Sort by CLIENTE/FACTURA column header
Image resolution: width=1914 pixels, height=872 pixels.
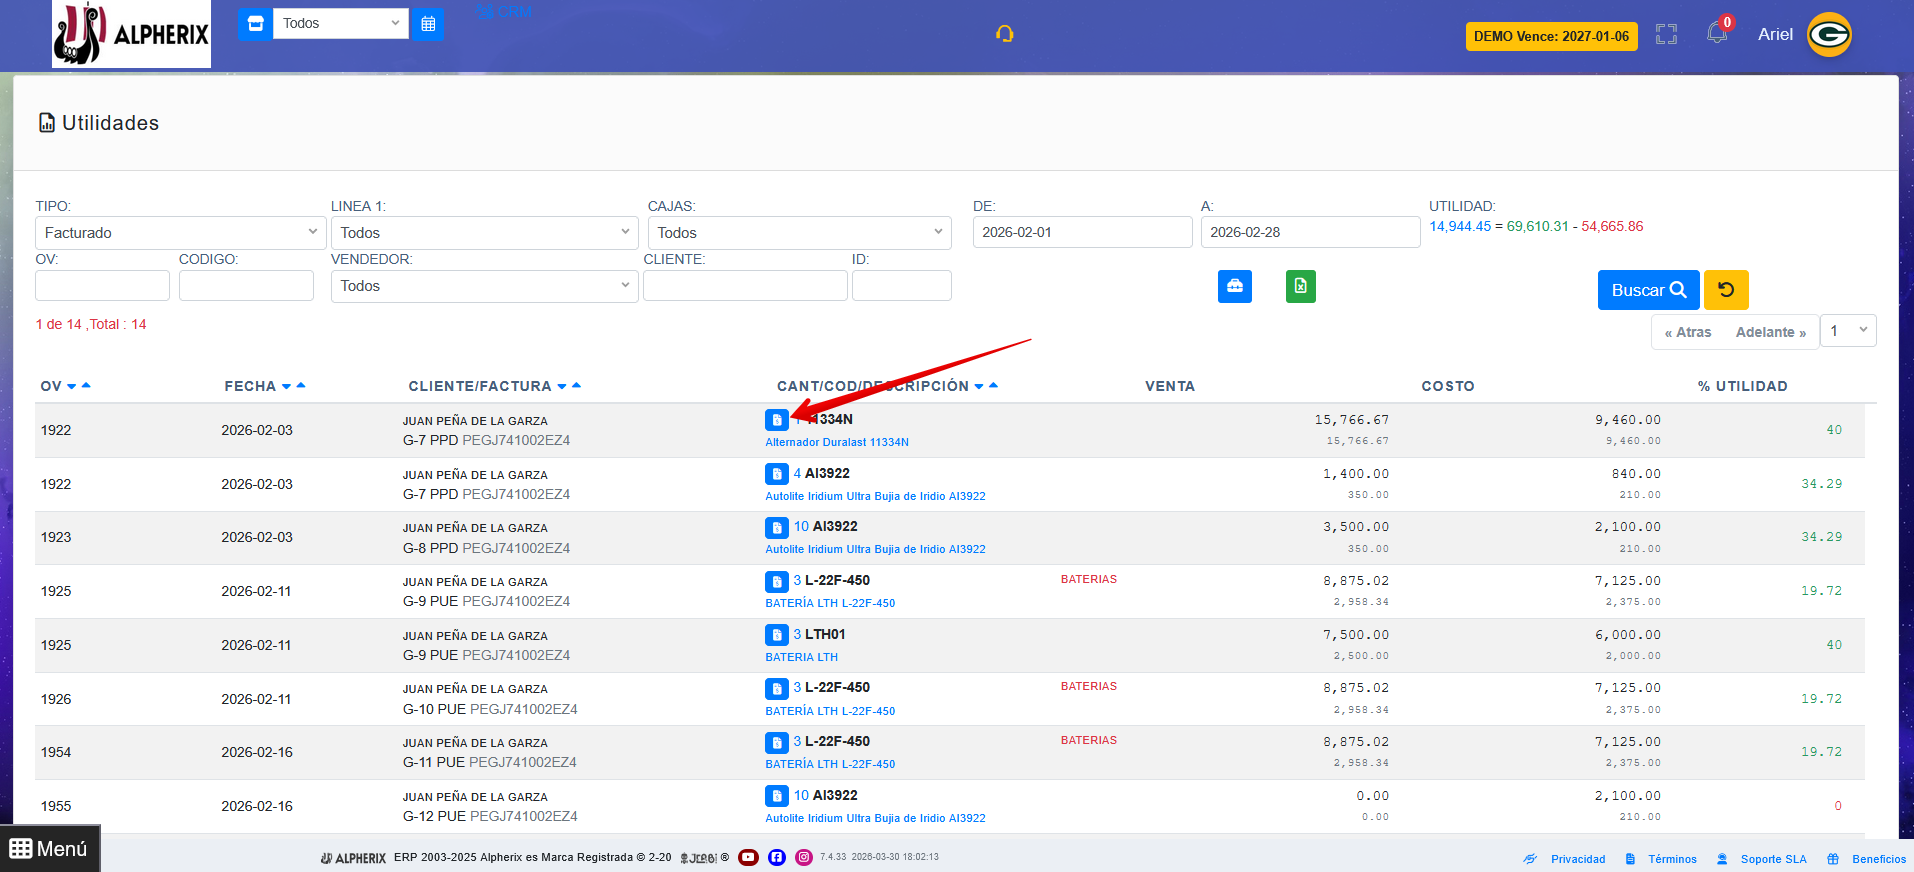pos(479,386)
